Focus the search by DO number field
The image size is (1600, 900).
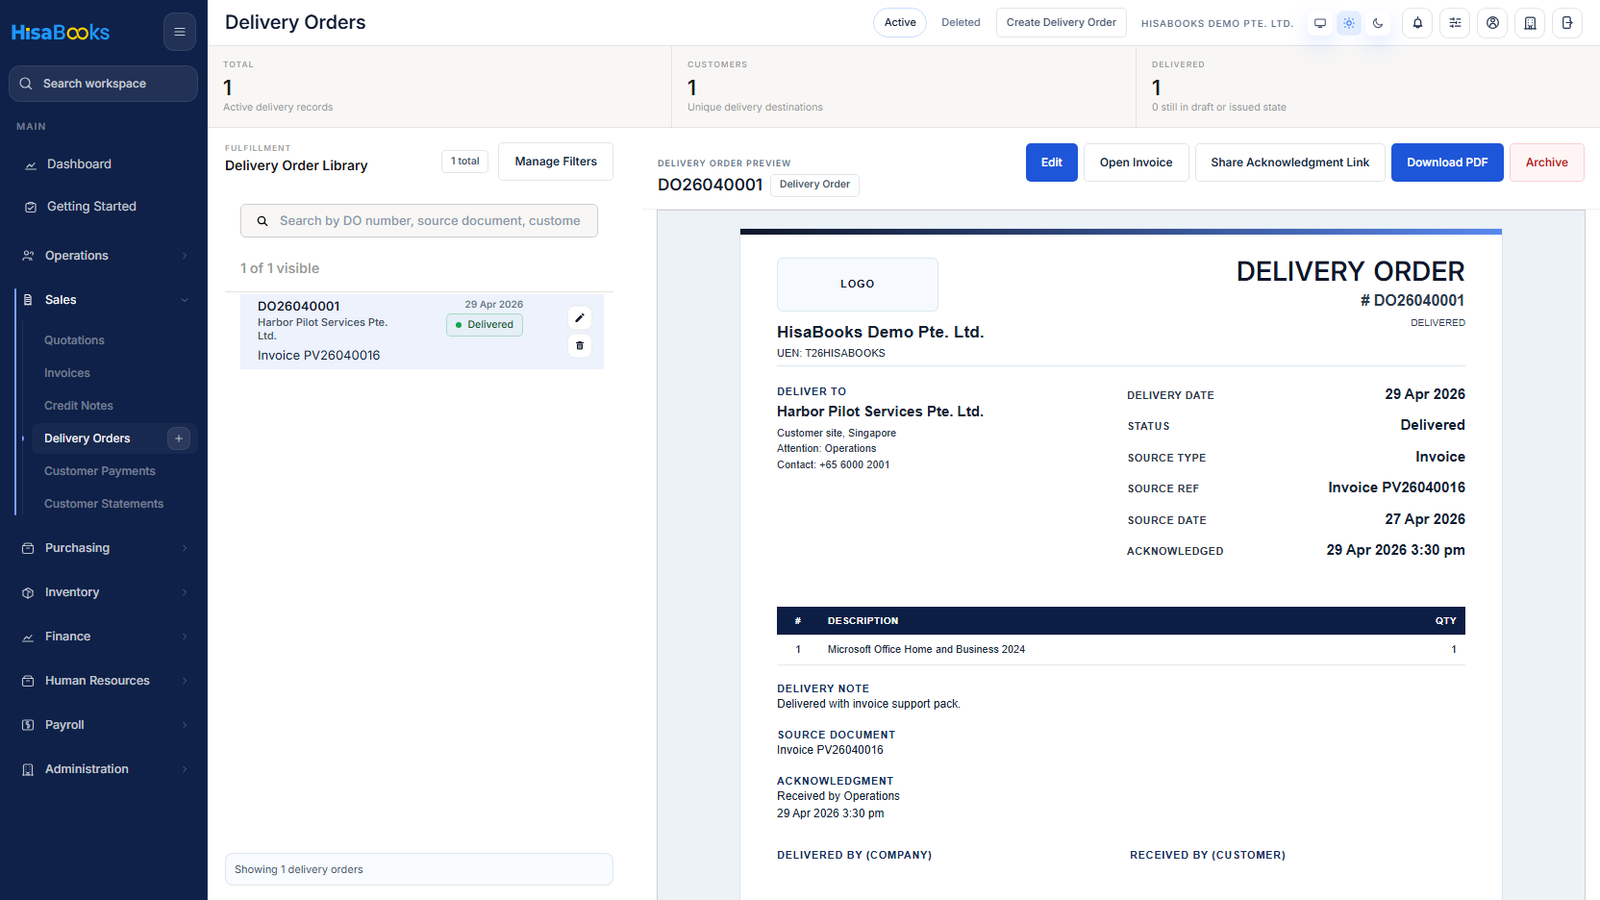click(419, 221)
